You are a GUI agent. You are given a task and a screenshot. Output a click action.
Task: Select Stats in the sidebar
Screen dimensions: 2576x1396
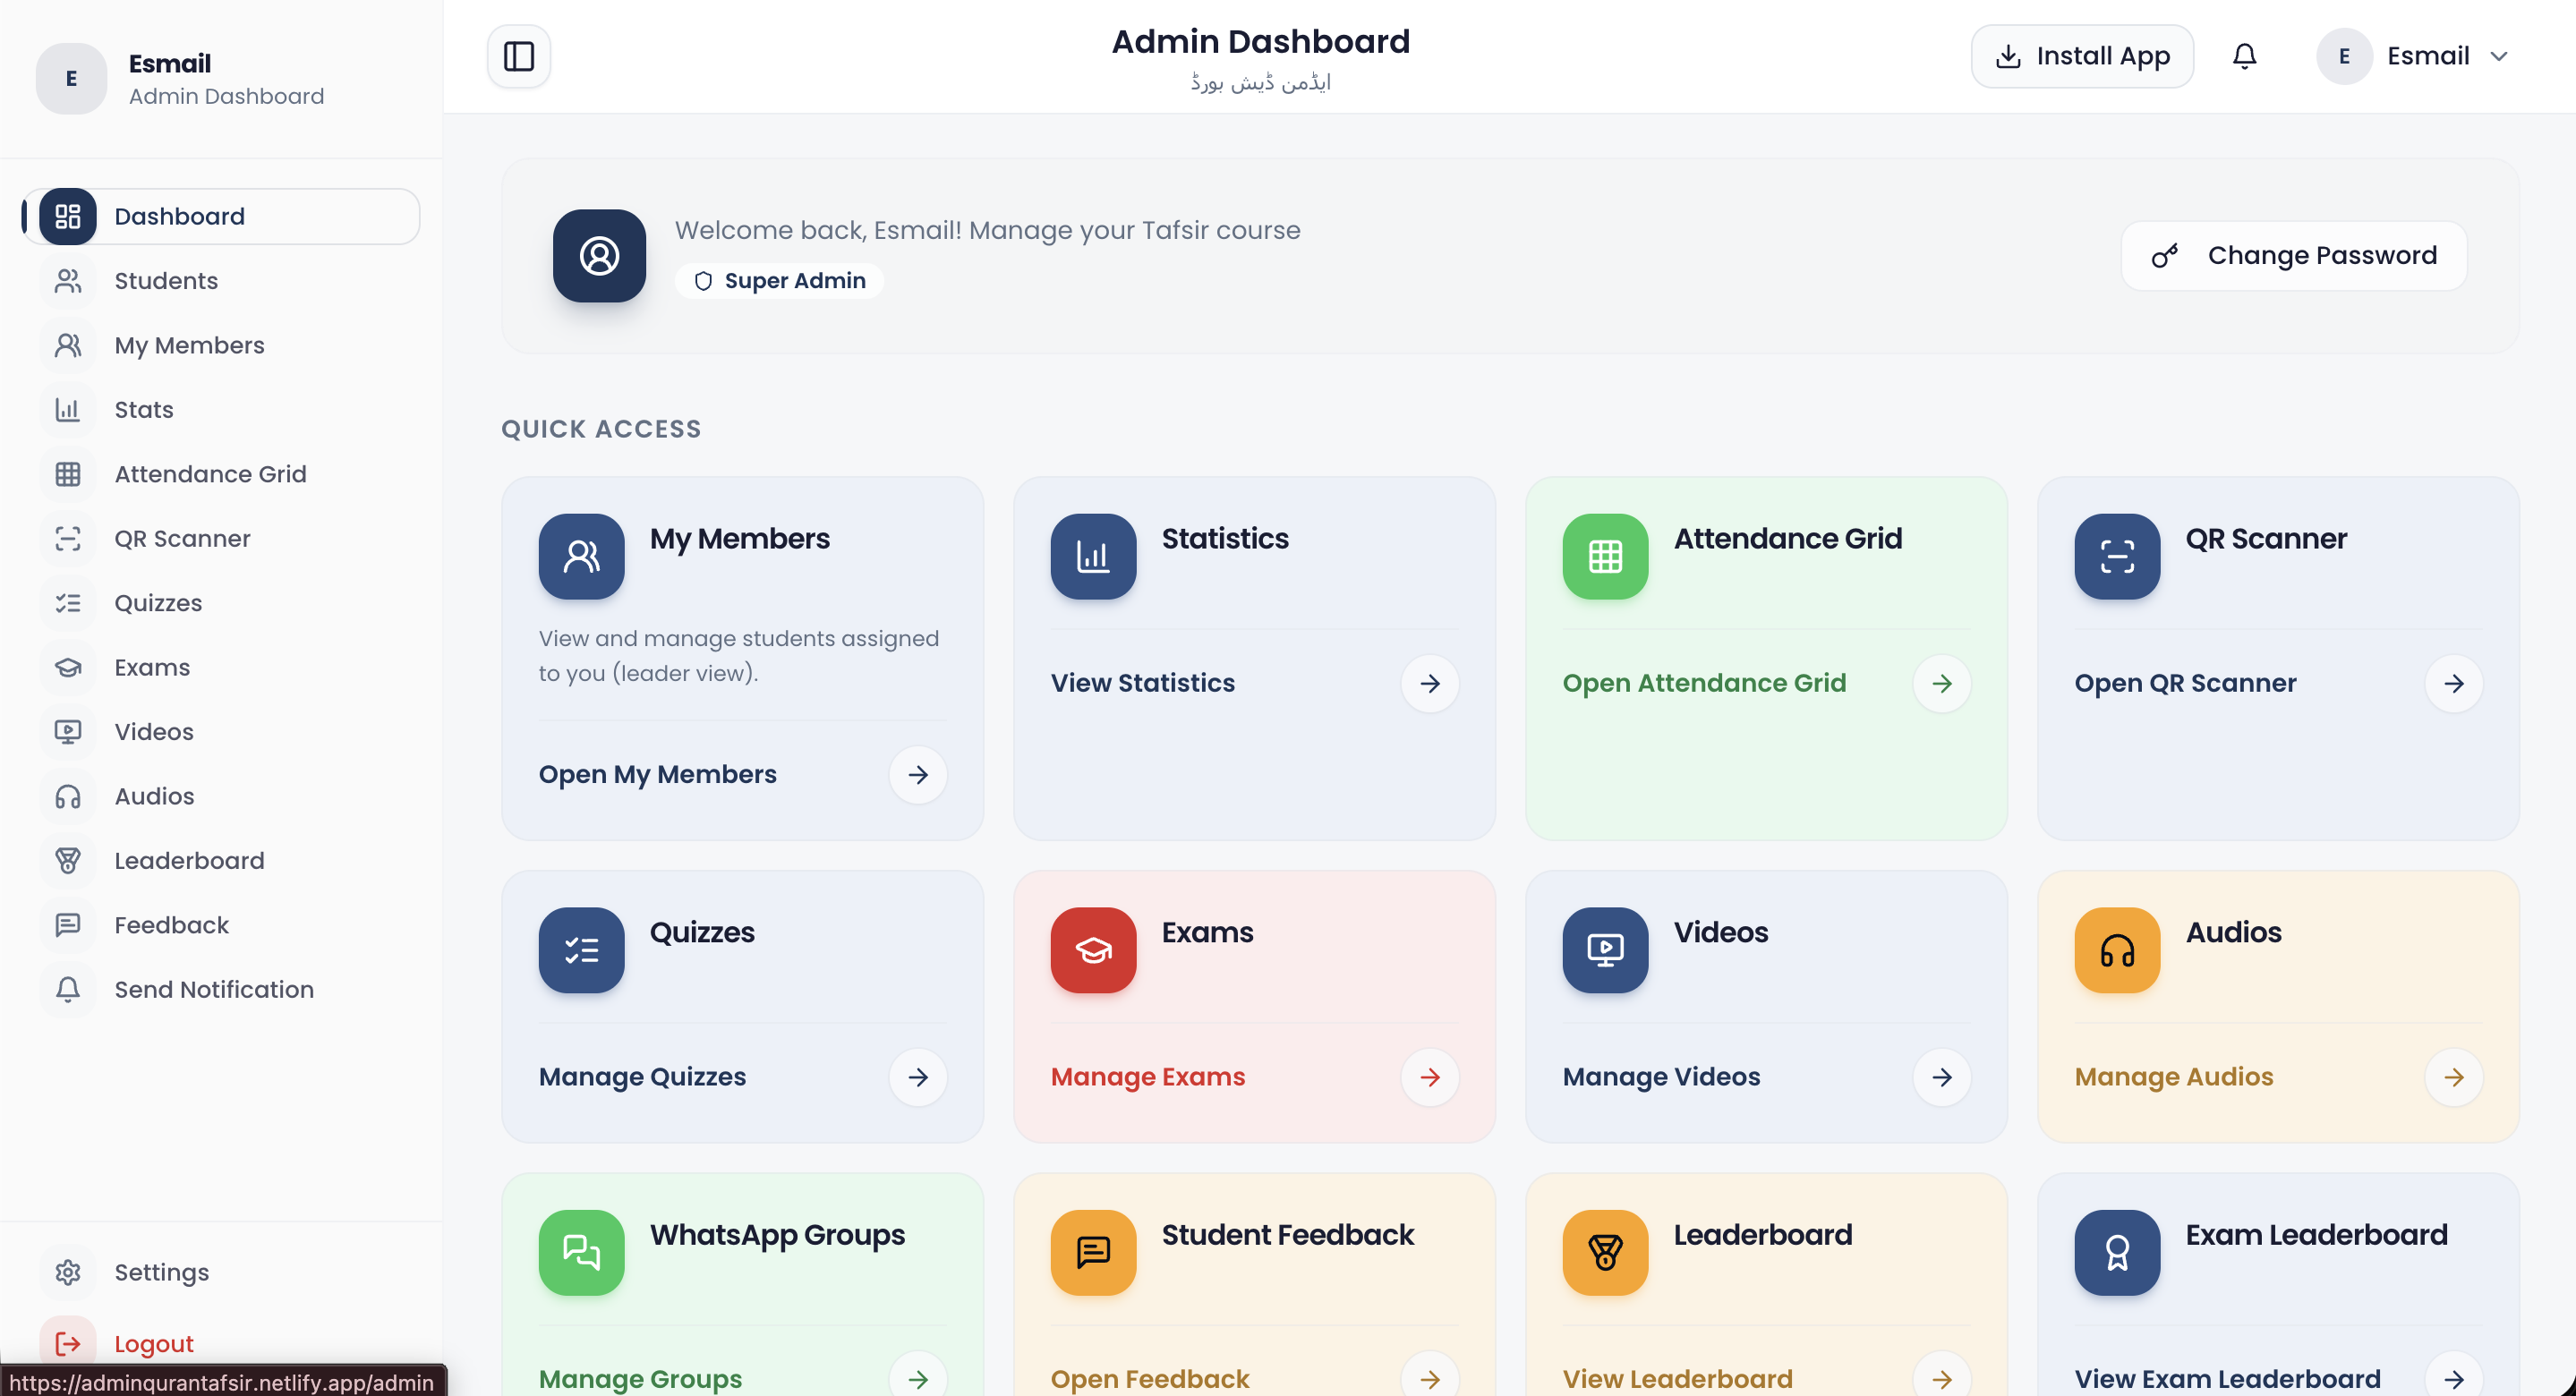tap(221, 410)
